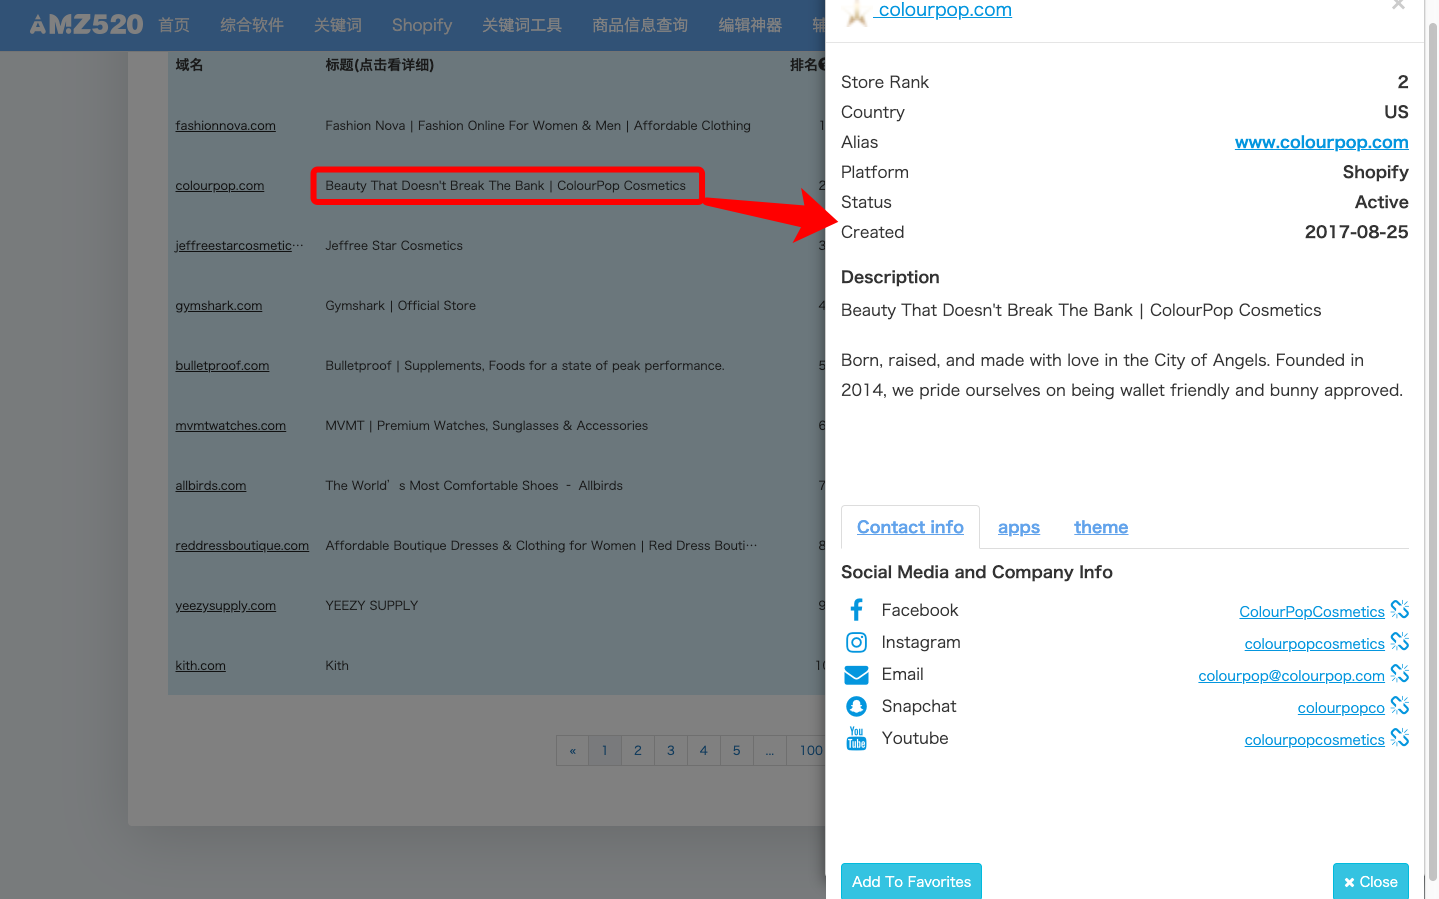Viewport: 1439px width, 899px height.
Task: Select the Contact info tab
Action: (x=910, y=527)
